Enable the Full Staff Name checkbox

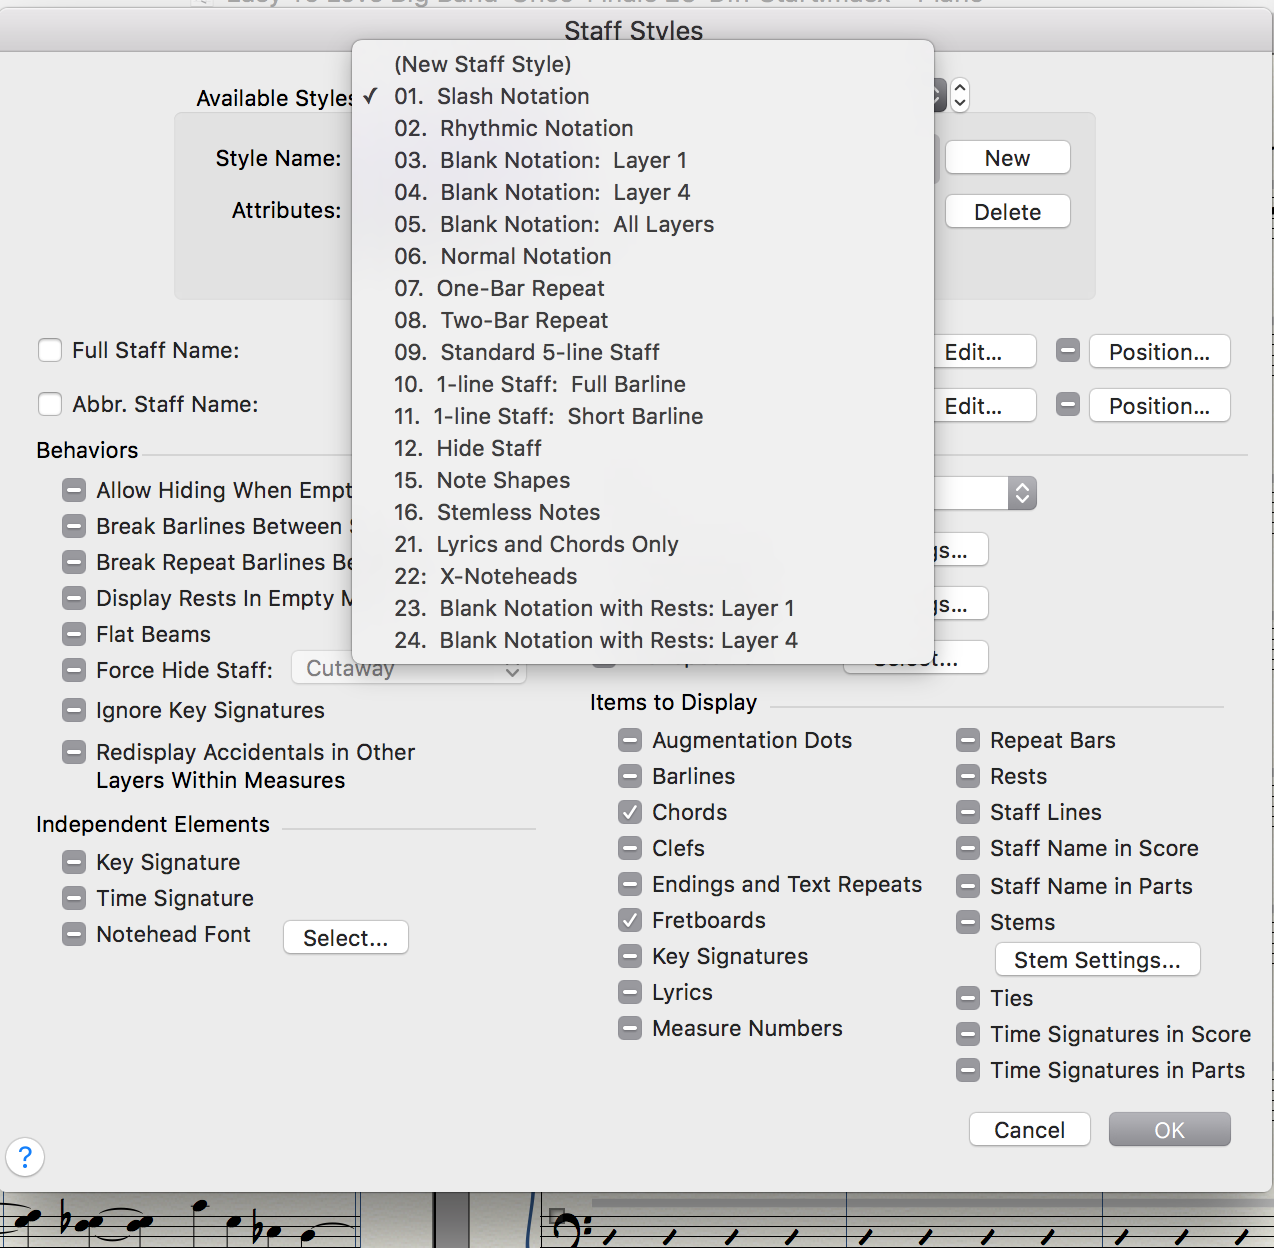tap(50, 350)
